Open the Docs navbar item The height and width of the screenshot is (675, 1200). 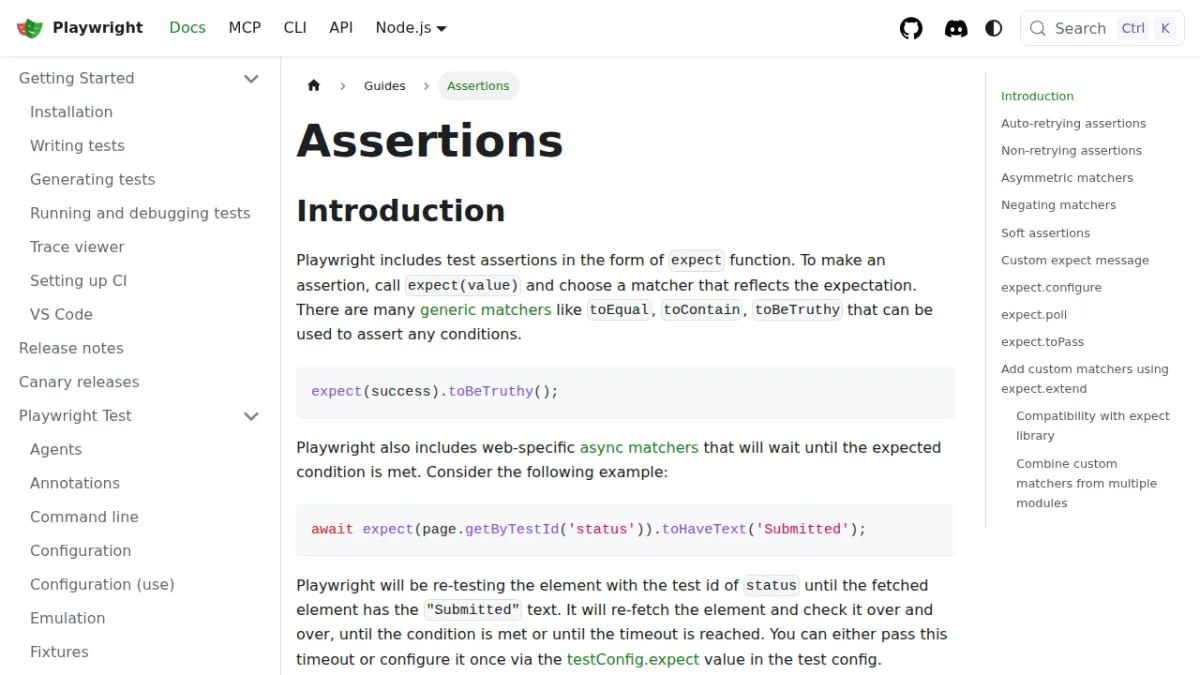187,28
